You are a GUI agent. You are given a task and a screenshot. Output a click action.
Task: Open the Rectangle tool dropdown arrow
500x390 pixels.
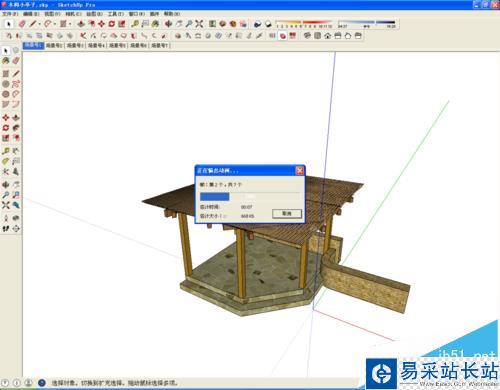pos(70,24)
